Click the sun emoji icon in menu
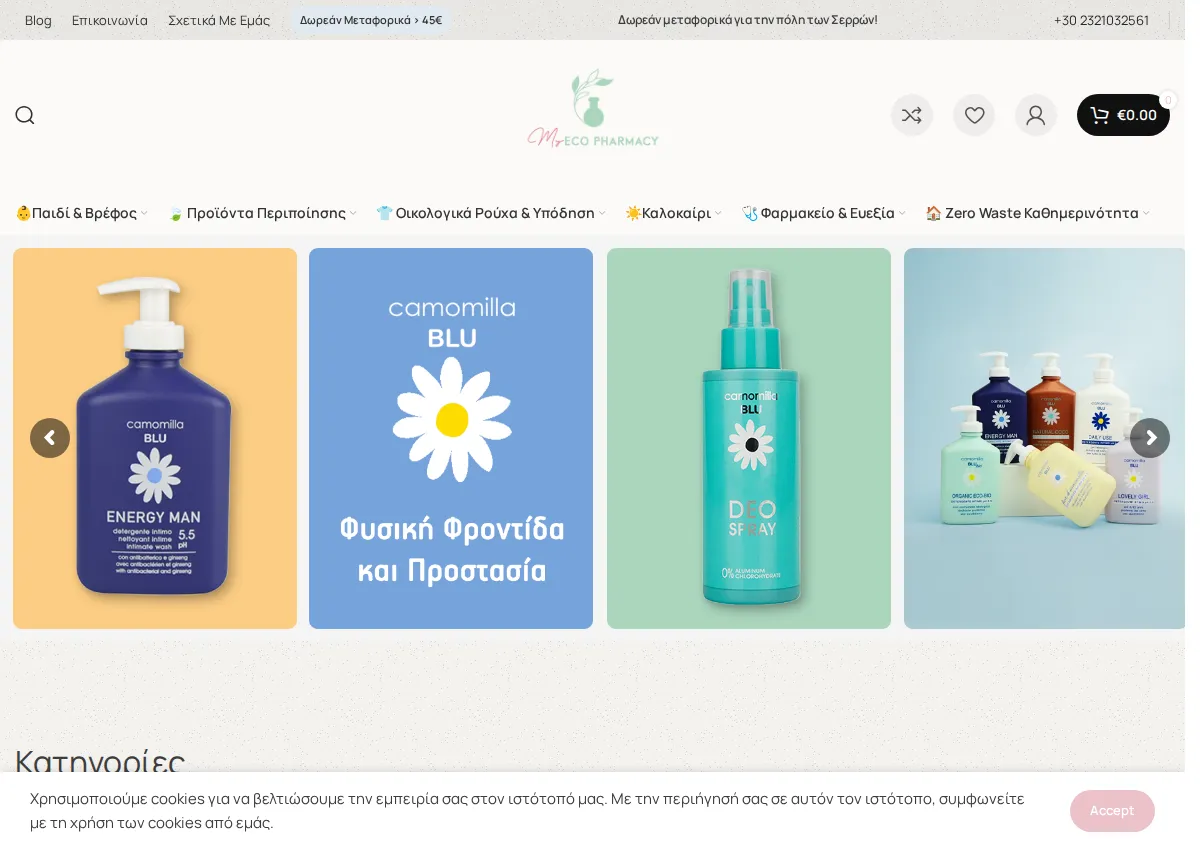Image resolution: width=1200 pixels, height=850 pixels. point(633,213)
